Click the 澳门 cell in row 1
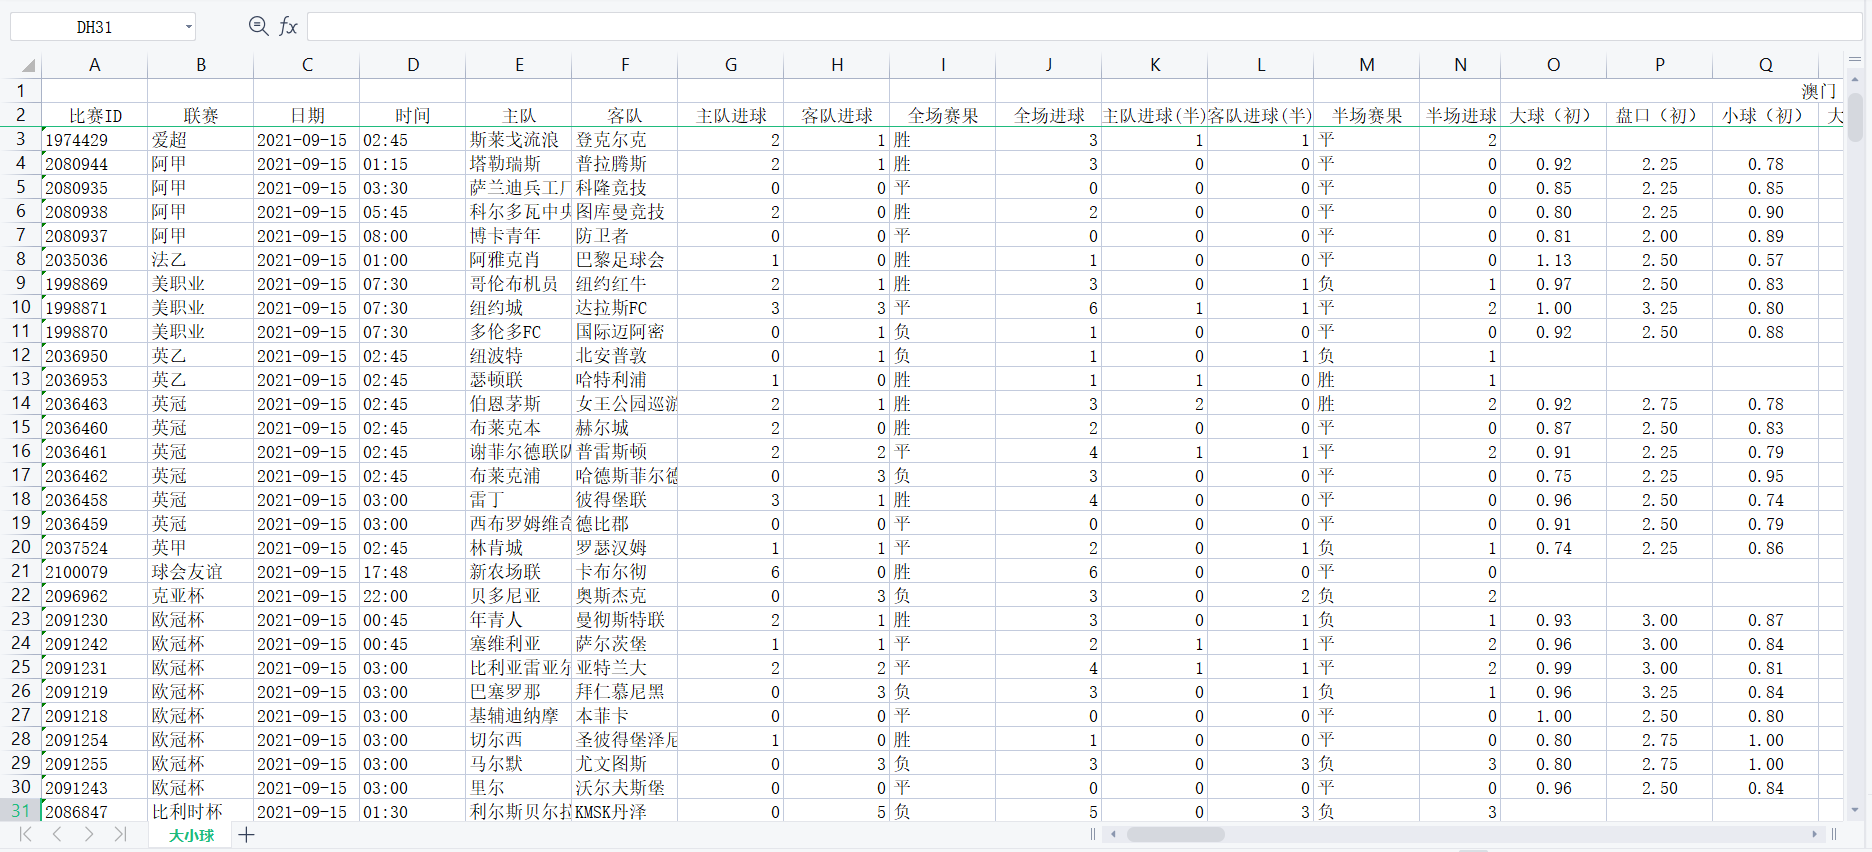This screenshot has width=1872, height=852. point(1818,91)
